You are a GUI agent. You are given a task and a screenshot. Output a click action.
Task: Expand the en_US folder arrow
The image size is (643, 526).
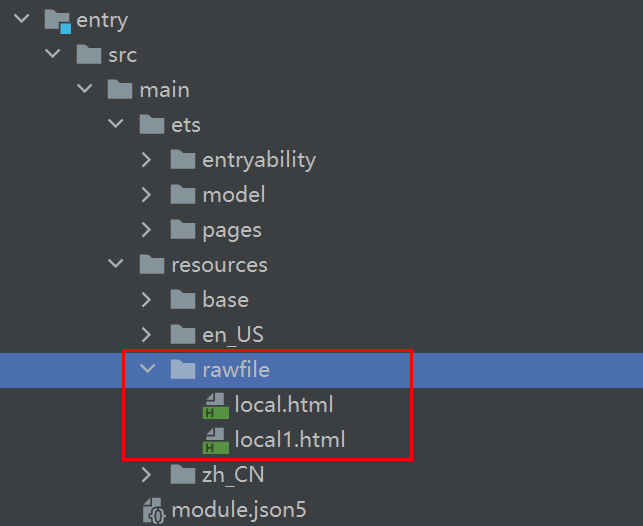[x=147, y=335]
